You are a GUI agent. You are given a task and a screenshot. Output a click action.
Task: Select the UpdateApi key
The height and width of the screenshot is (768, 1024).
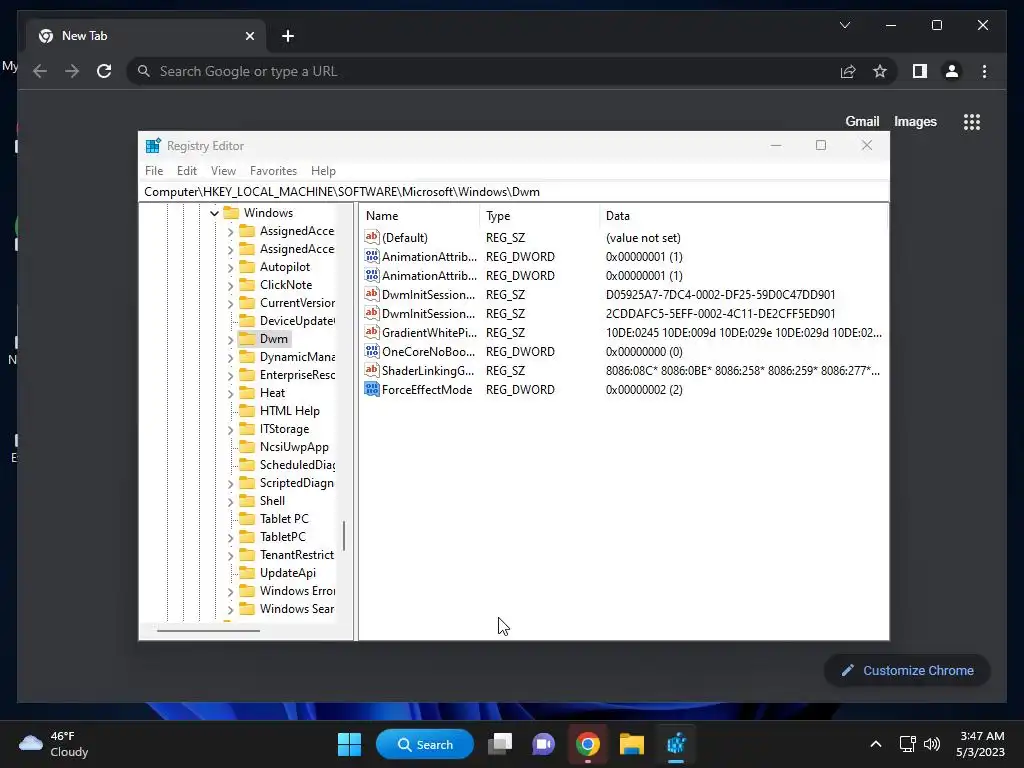click(x=287, y=573)
